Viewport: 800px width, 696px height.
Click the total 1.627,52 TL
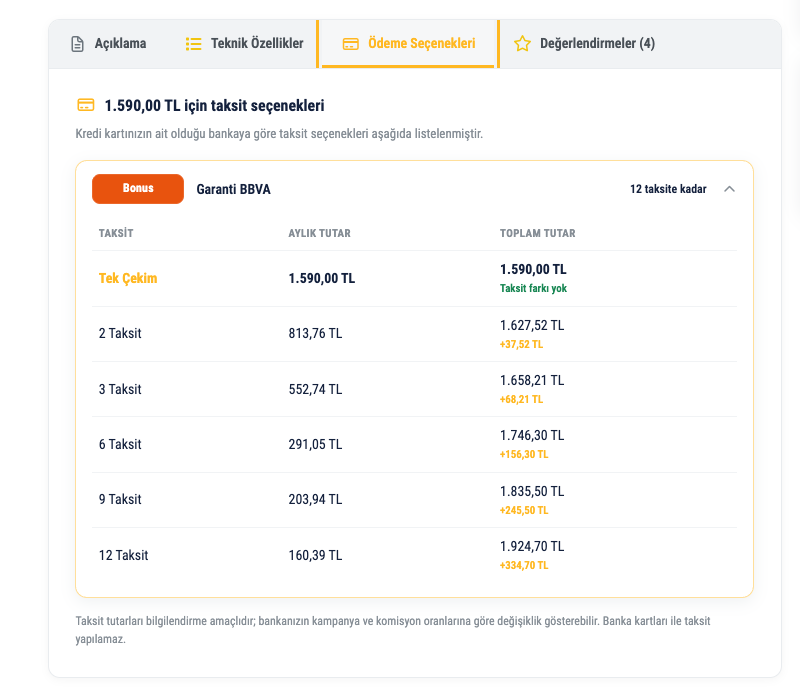(532, 326)
